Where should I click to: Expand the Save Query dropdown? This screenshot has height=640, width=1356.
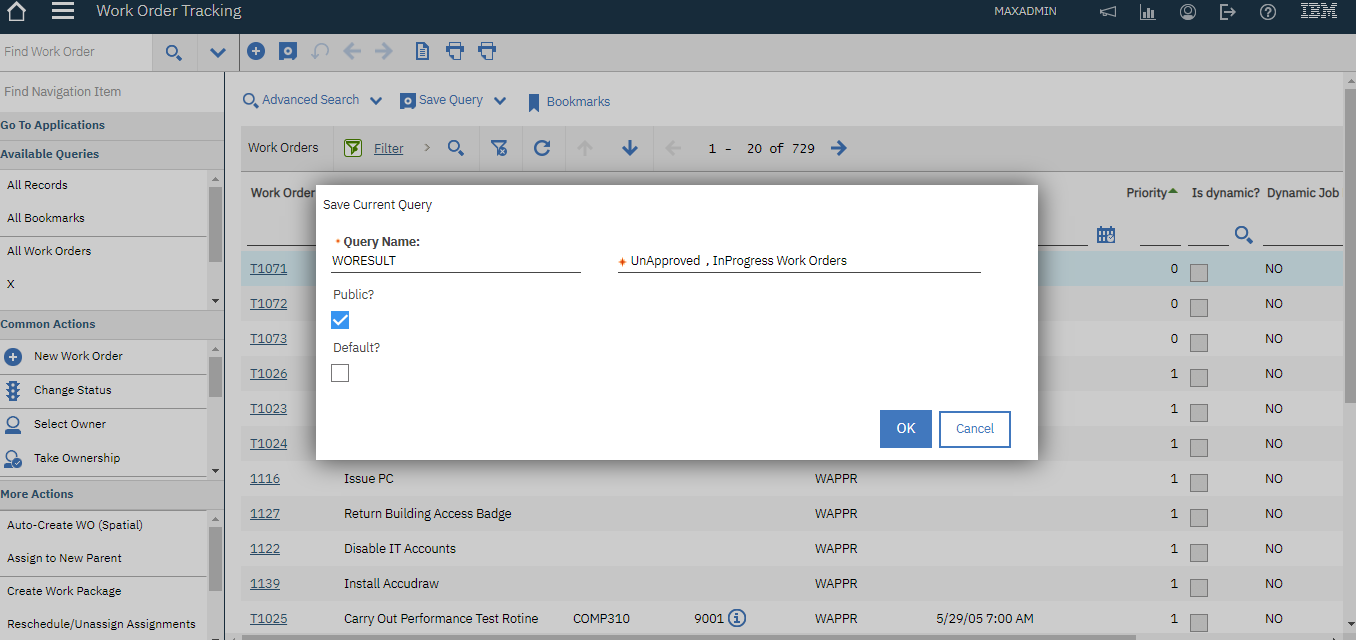coord(500,100)
